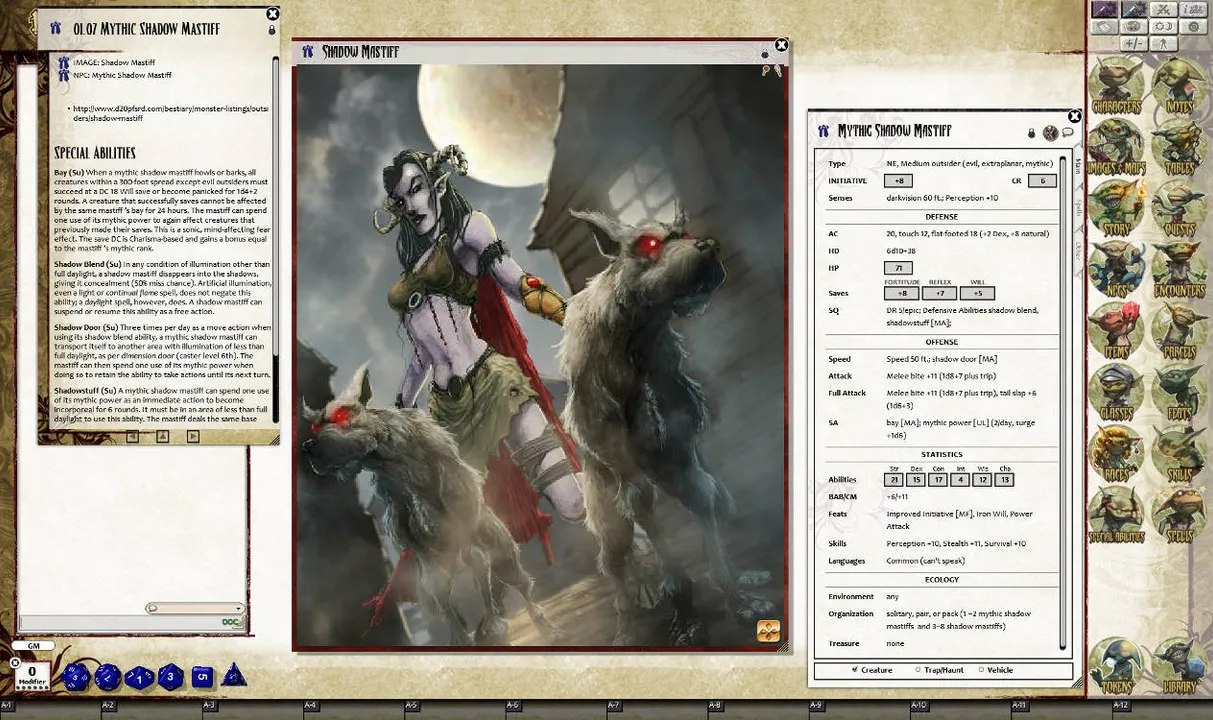Click the Reflex +7 save field
This screenshot has height=720, width=1213.
click(939, 293)
